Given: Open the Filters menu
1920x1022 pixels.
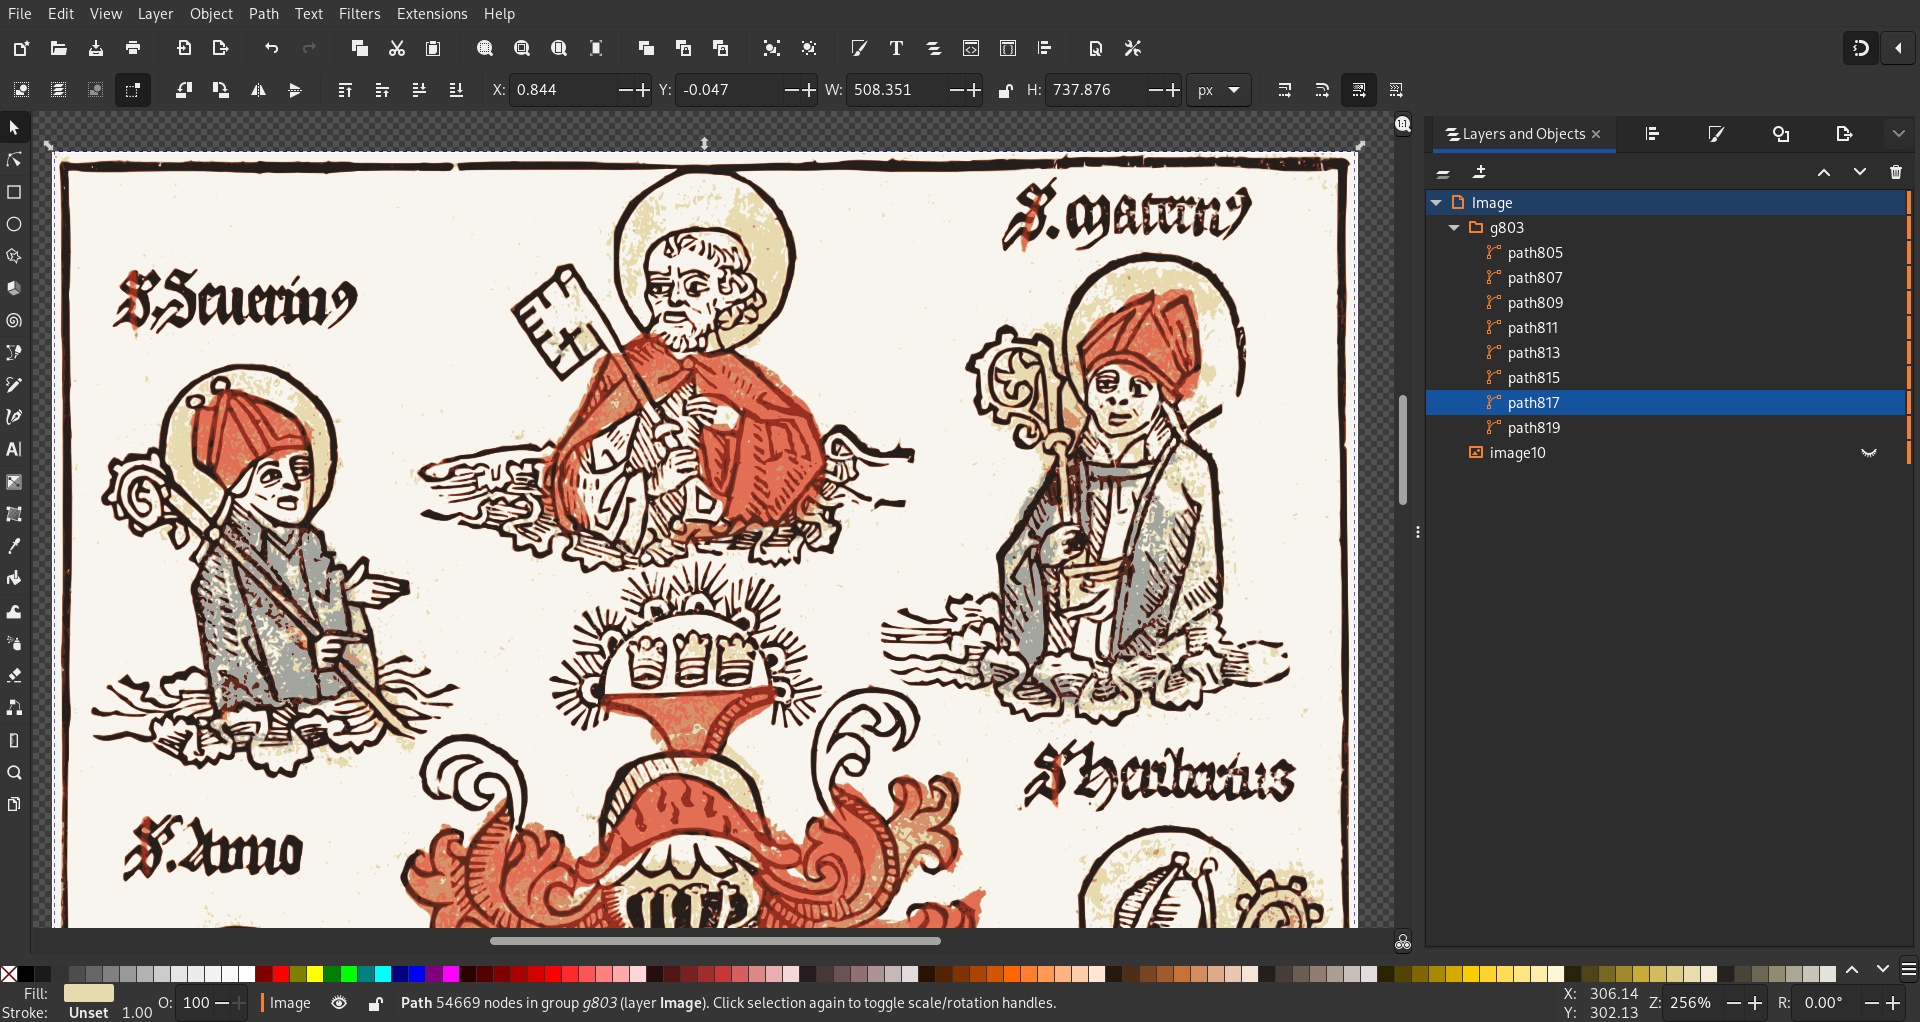Looking at the screenshot, I should 359,14.
